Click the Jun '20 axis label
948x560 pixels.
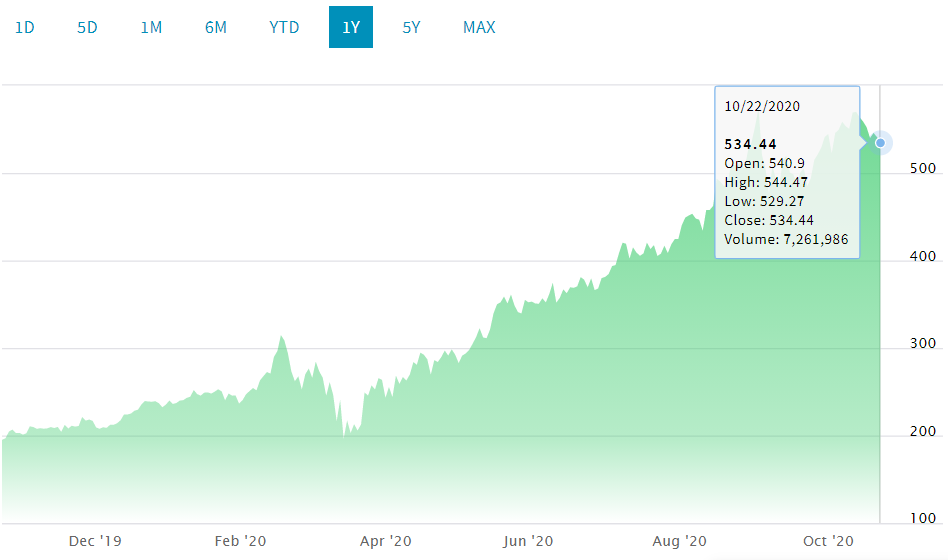click(x=528, y=541)
